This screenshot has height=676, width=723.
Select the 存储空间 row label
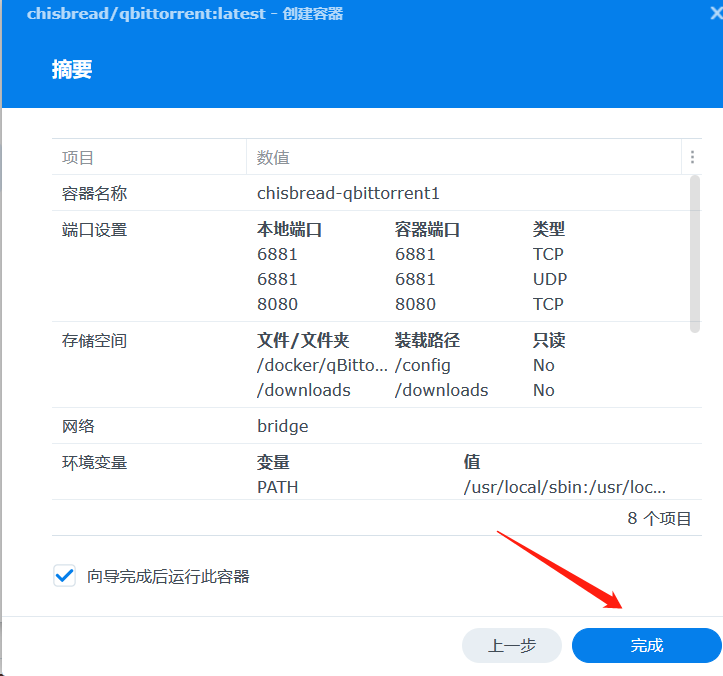pos(95,341)
